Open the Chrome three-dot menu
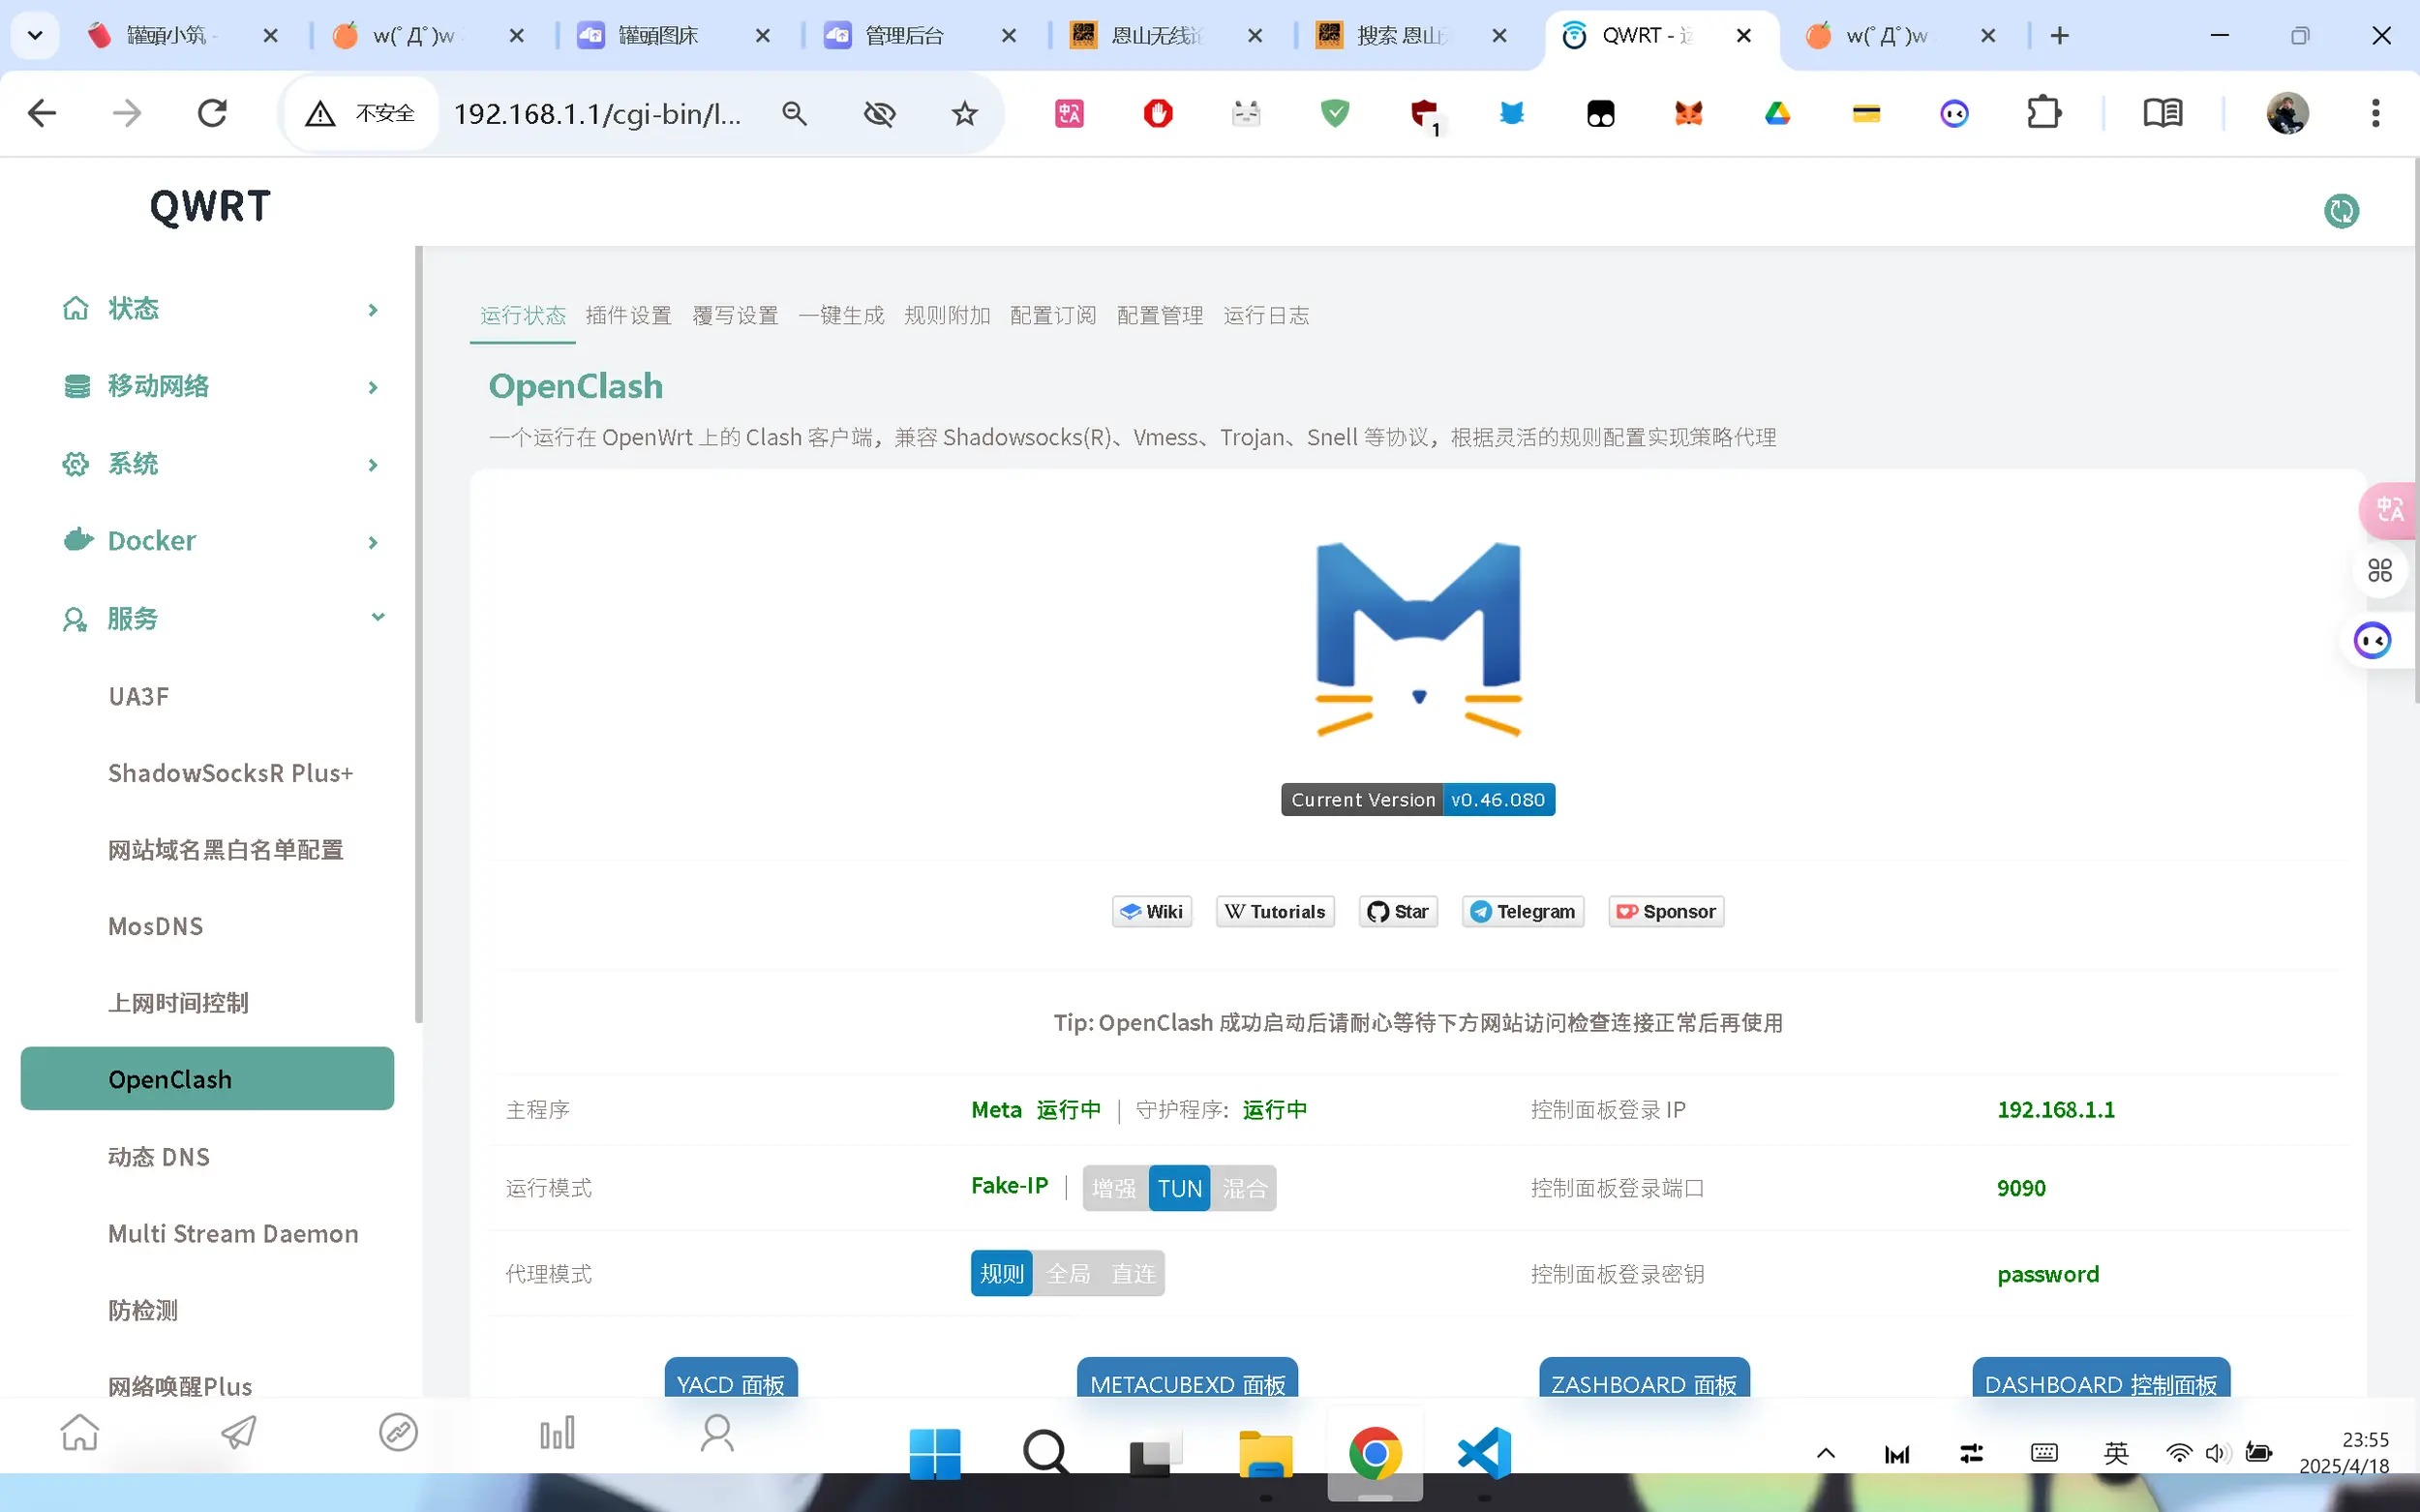This screenshot has width=2420, height=1512. (2376, 113)
